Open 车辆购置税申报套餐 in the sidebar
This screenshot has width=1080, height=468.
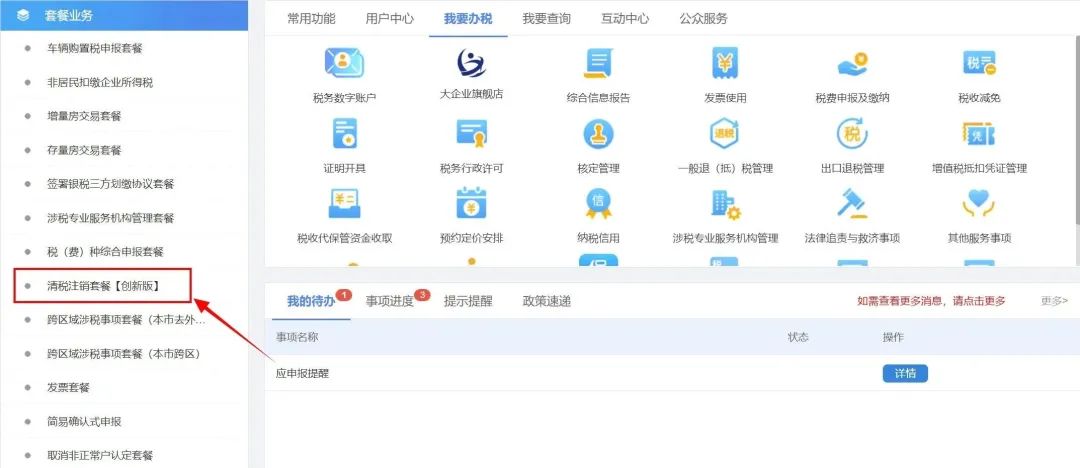pos(94,48)
